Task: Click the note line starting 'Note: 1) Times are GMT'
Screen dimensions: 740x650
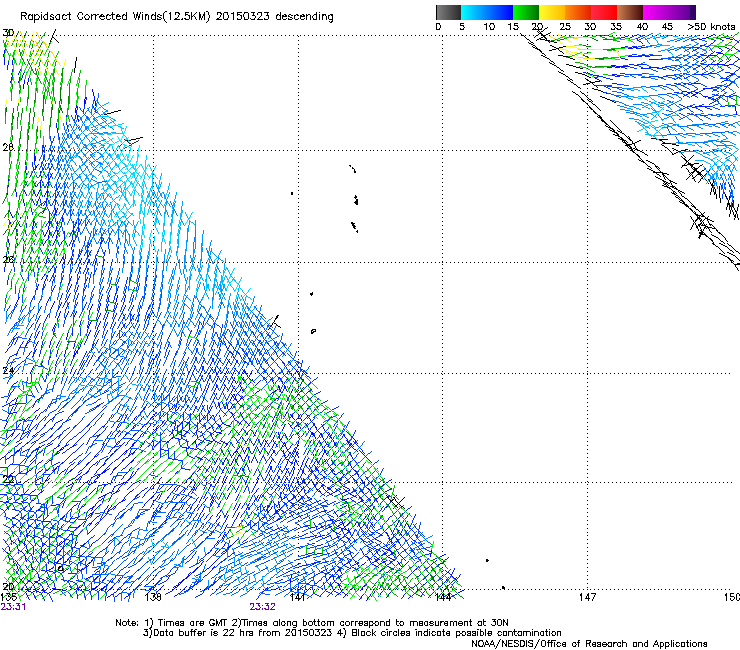Action: (x=312, y=623)
